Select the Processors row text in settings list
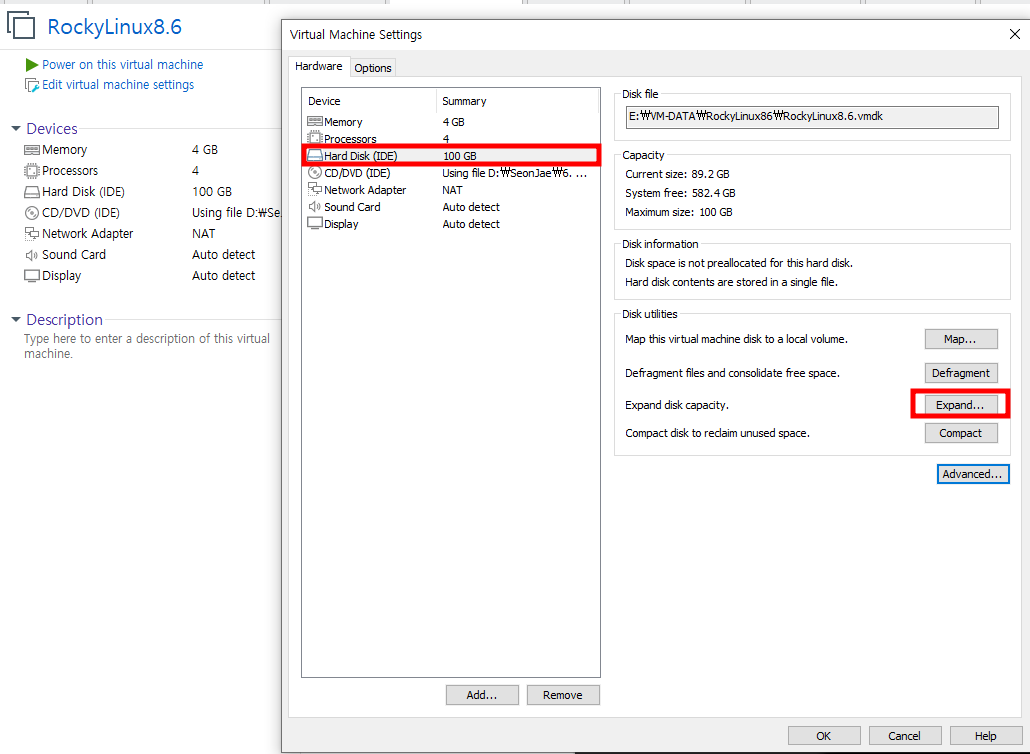Screen dimensions: 1030x754 pyautogui.click(x=350, y=139)
